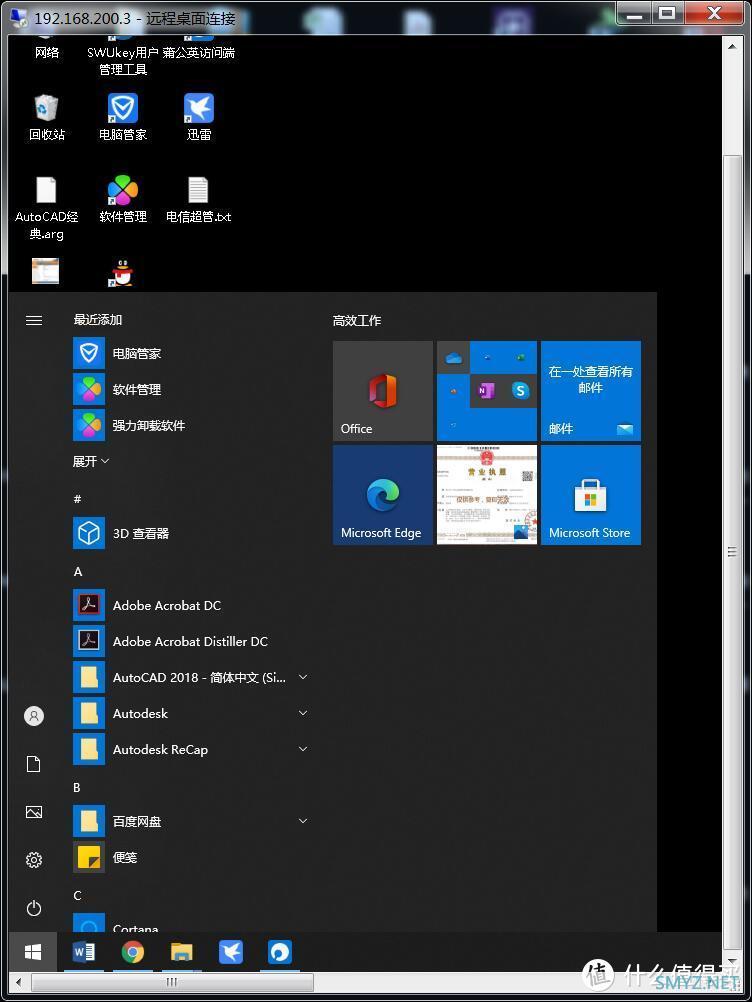This screenshot has width=752, height=1002.
Task: Click the letter A section header in the app list
Action: 78,571
